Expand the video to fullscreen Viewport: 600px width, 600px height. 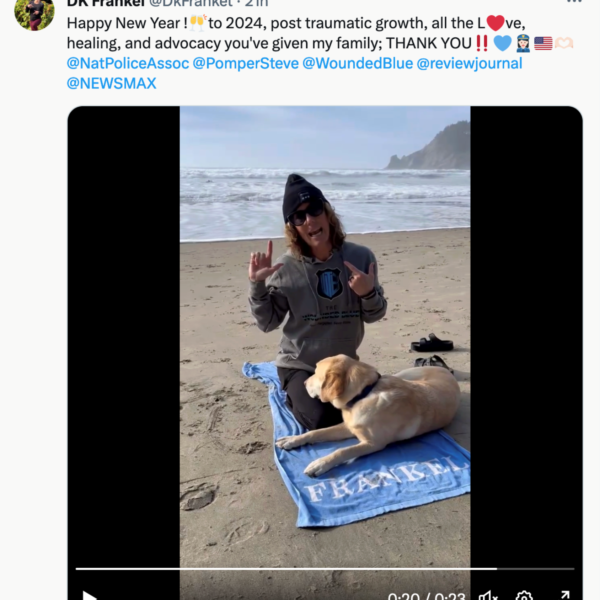(x=565, y=595)
